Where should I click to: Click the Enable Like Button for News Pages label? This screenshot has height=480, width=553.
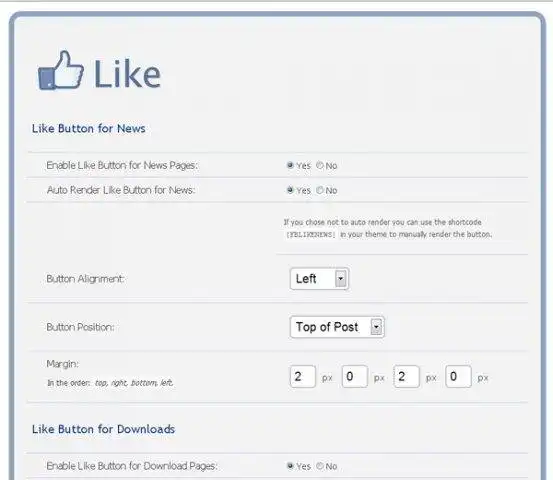[x=122, y=165]
